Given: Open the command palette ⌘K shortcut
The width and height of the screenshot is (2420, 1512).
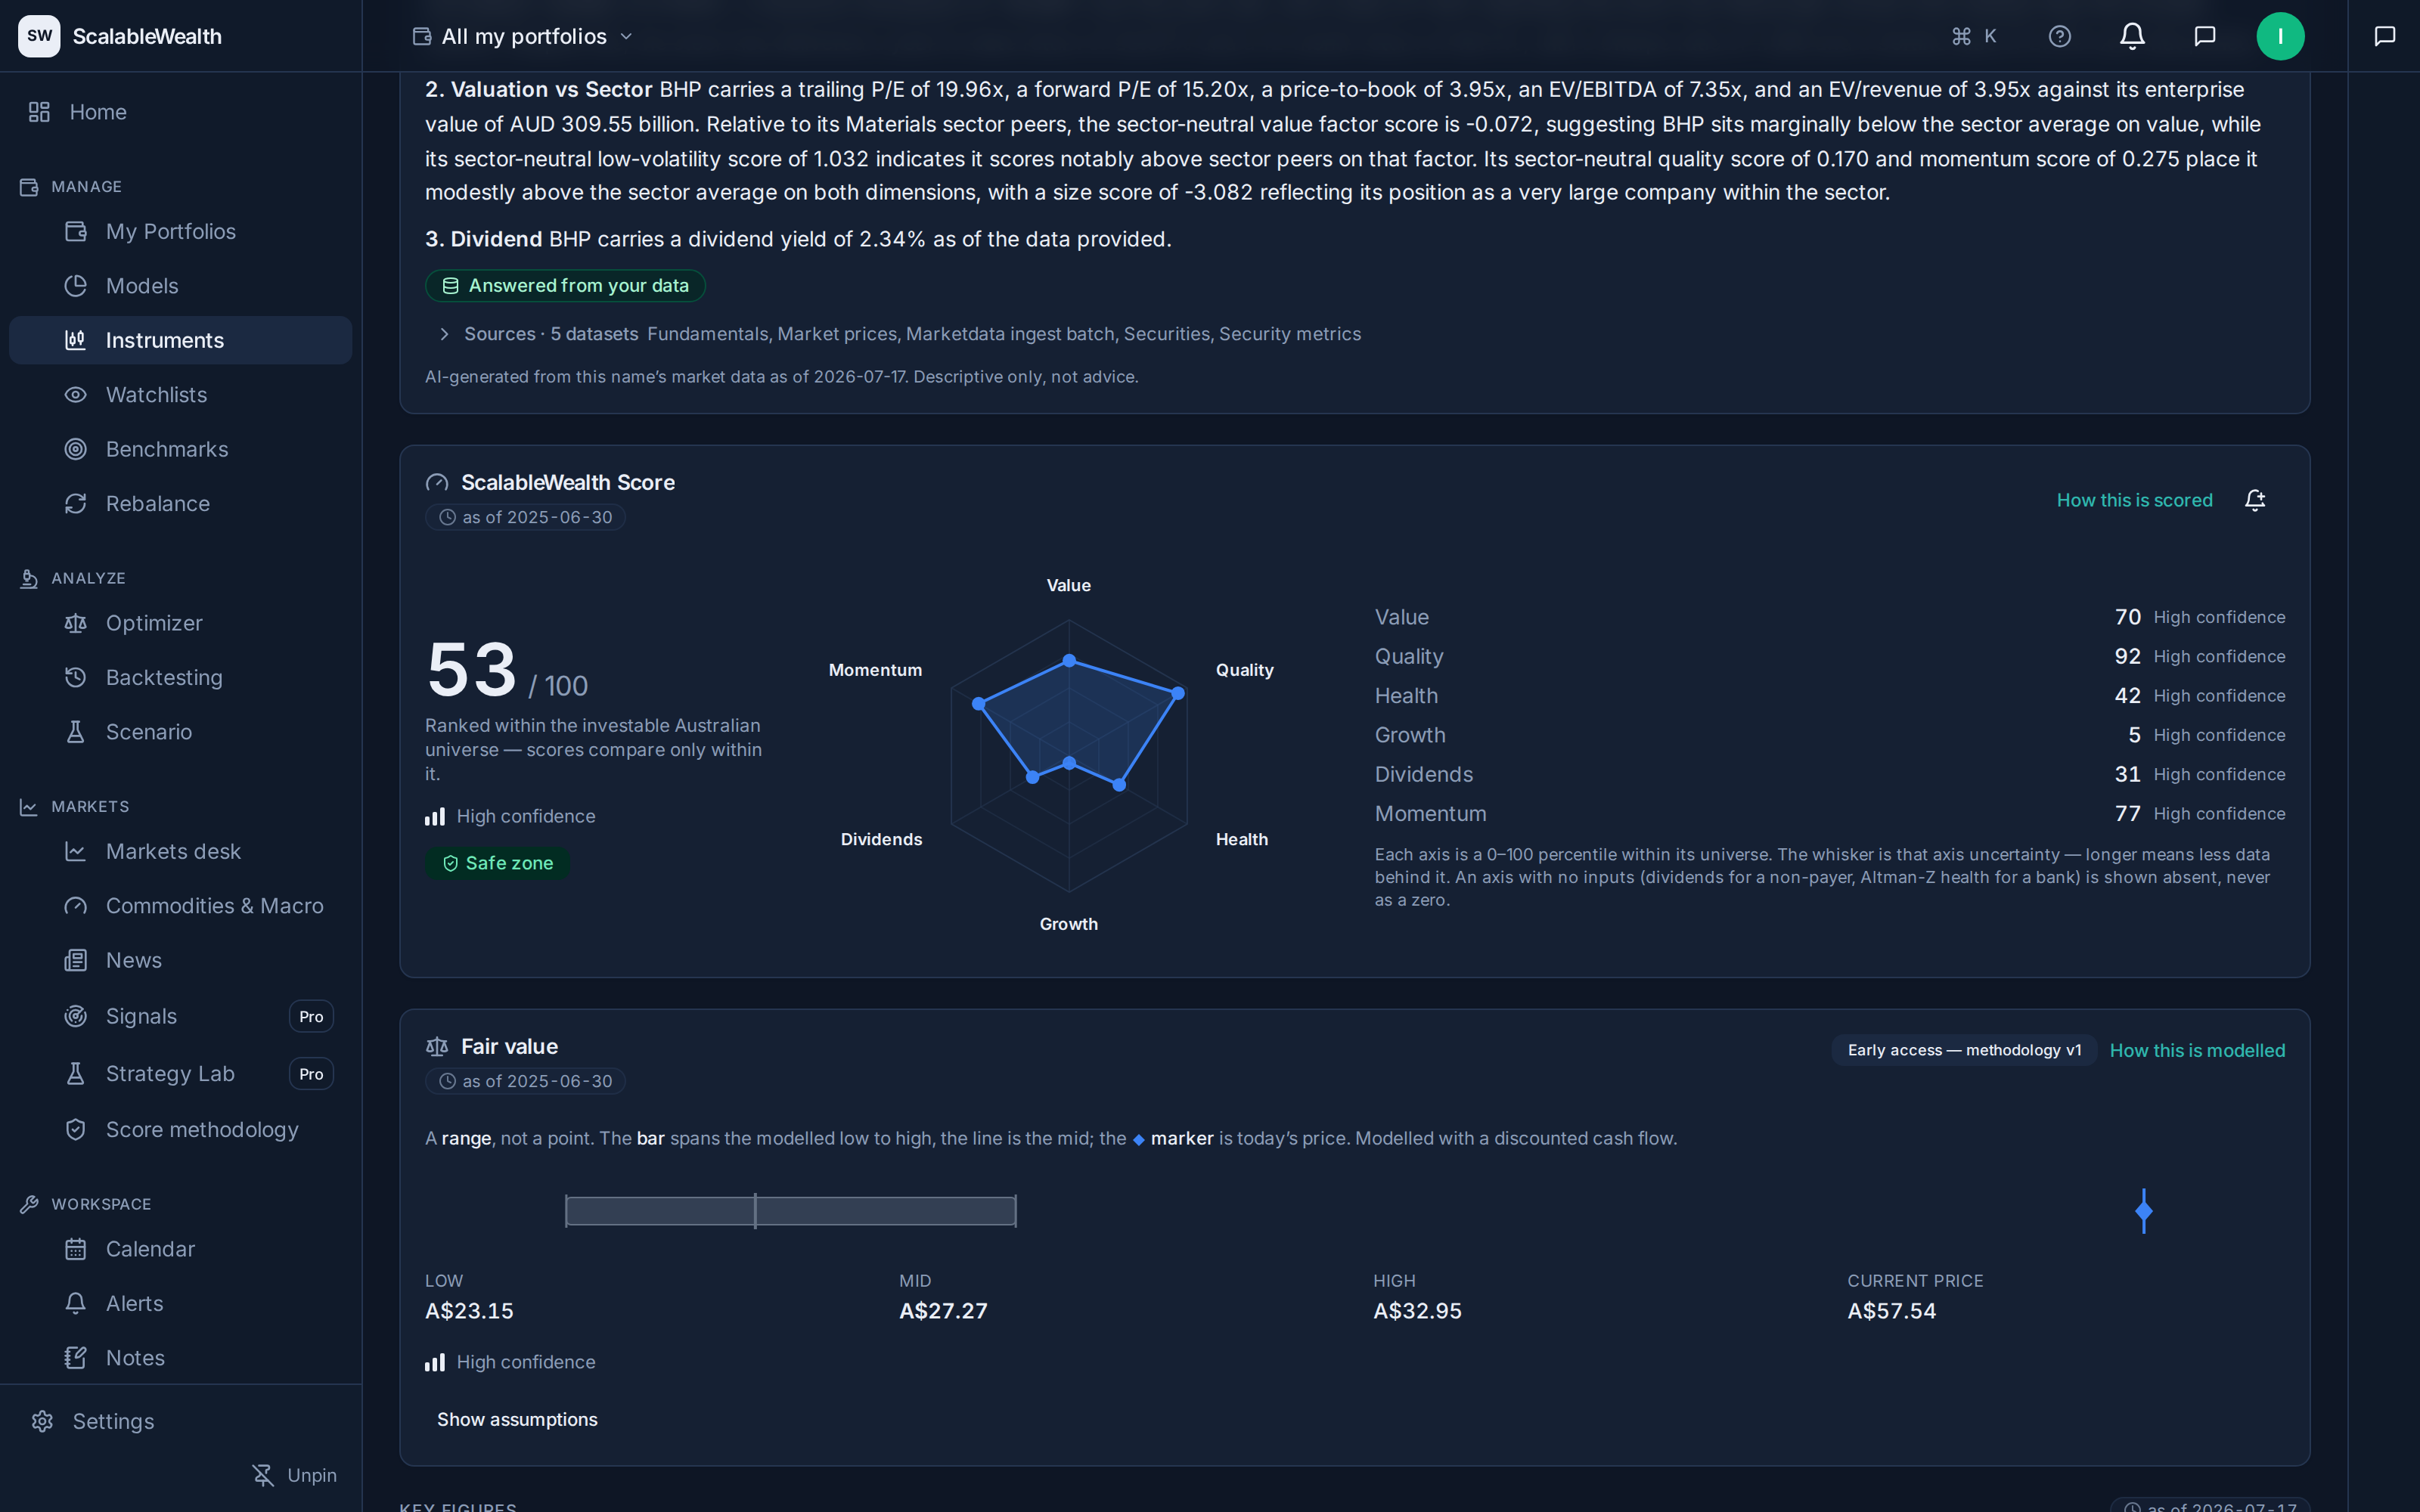Looking at the screenshot, I should 1974,36.
